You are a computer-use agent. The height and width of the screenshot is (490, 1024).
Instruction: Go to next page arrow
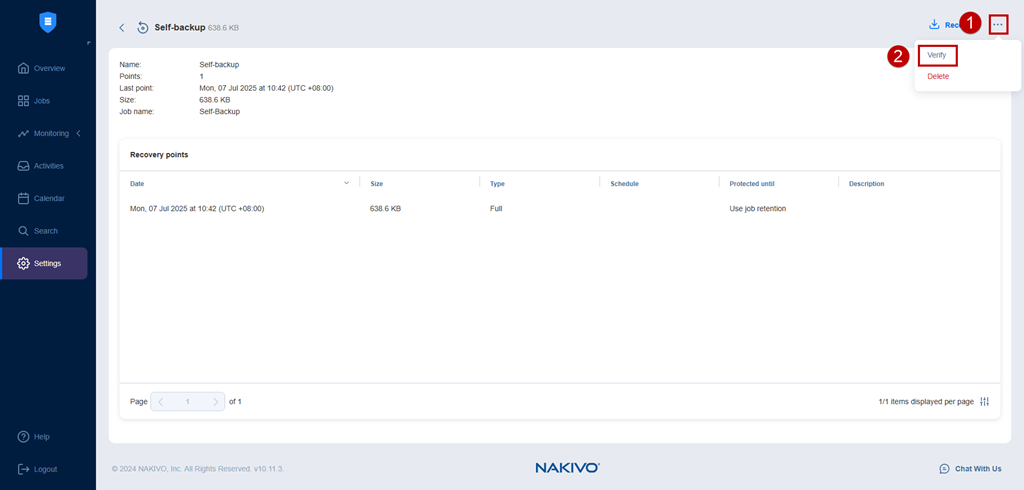216,402
